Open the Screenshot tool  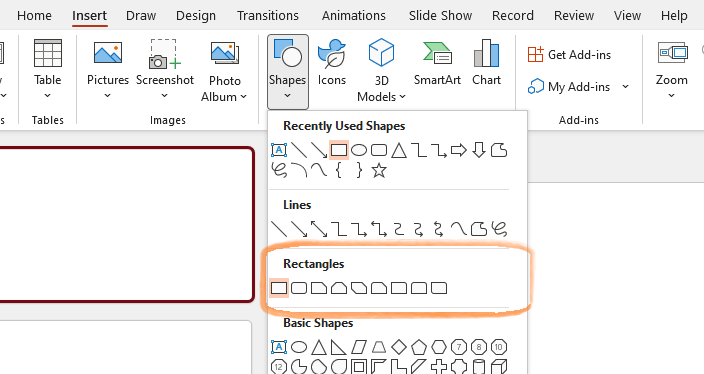(165, 63)
